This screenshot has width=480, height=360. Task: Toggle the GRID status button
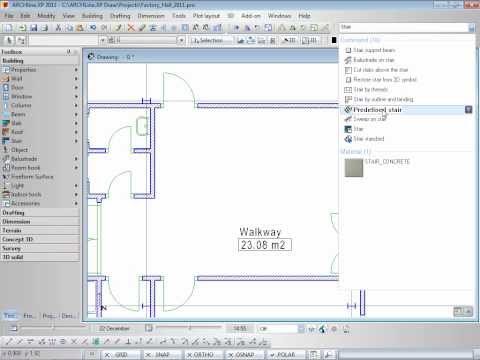(120, 355)
